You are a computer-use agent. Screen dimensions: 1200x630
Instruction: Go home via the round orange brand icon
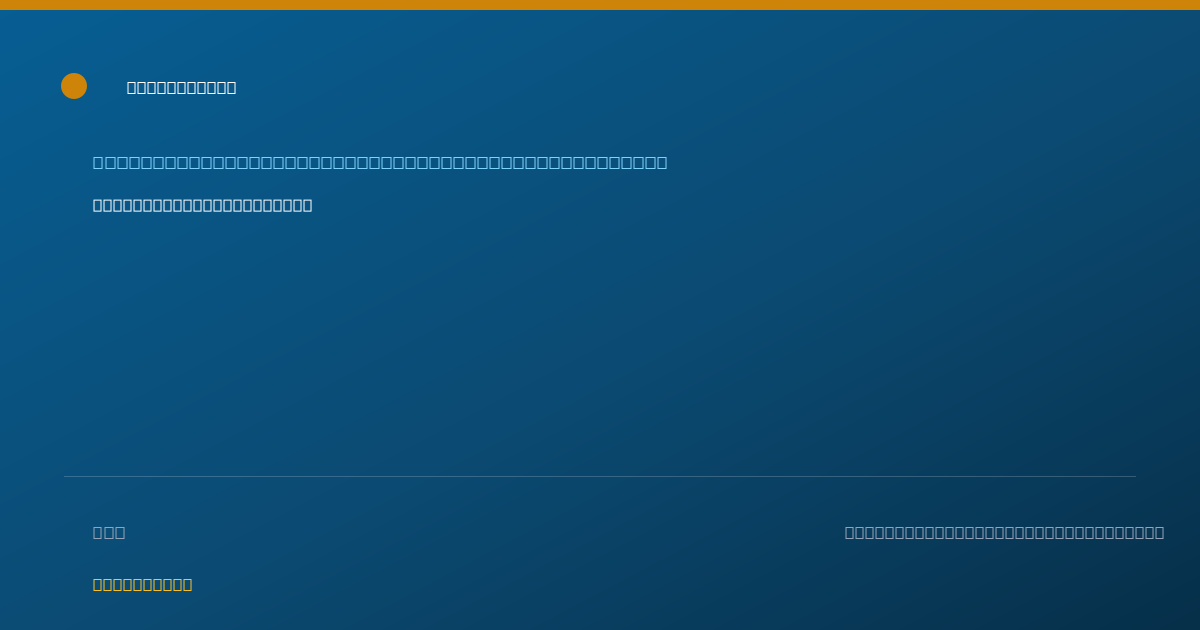[x=74, y=86]
